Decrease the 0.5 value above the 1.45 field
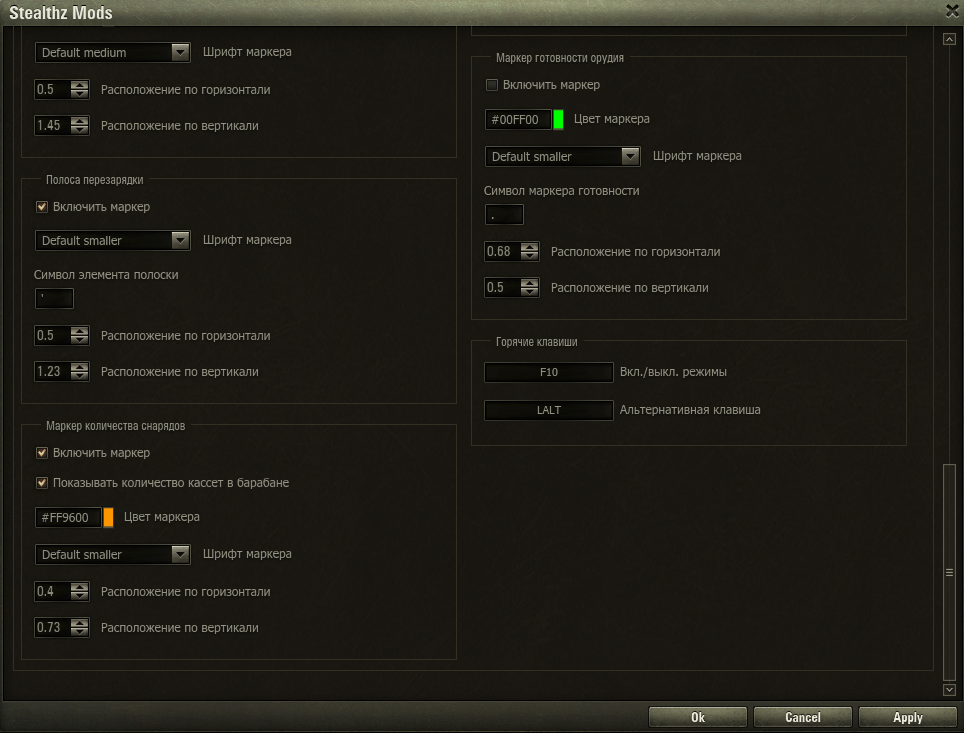964x733 pixels. (x=79, y=94)
